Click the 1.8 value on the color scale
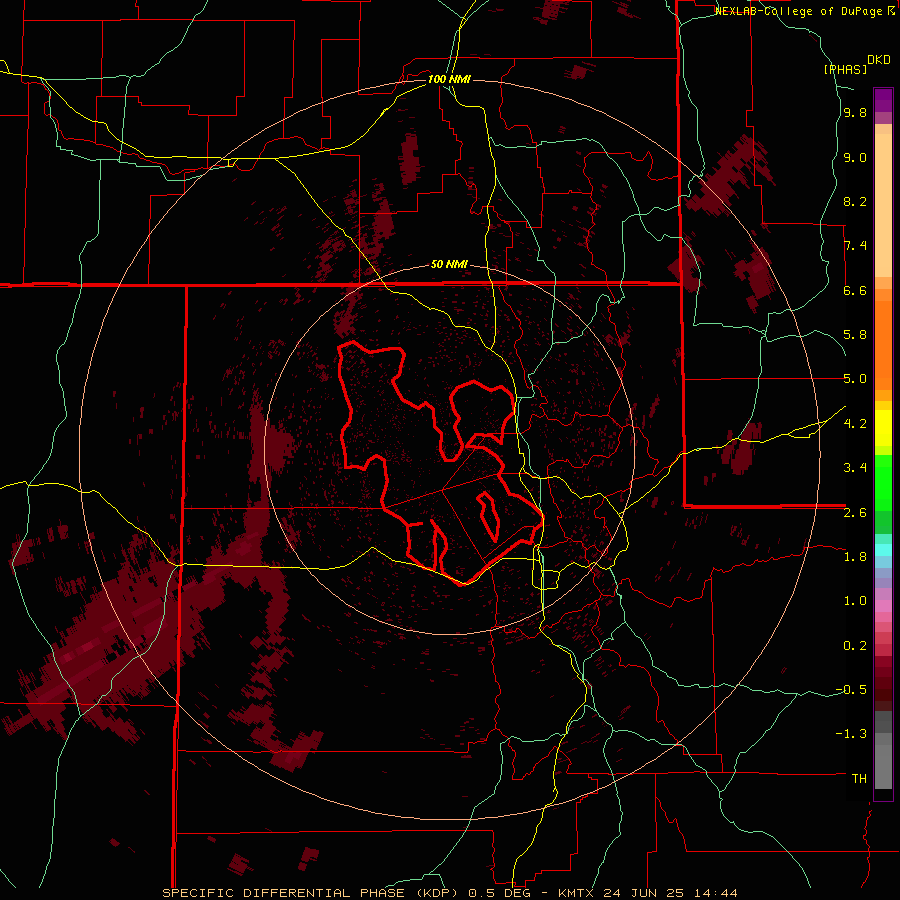Viewport: 900px width, 900px height. coord(855,557)
